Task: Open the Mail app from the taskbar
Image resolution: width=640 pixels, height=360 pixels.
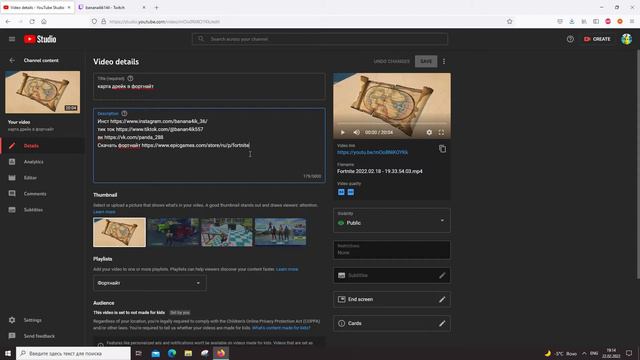Action: coord(156,353)
